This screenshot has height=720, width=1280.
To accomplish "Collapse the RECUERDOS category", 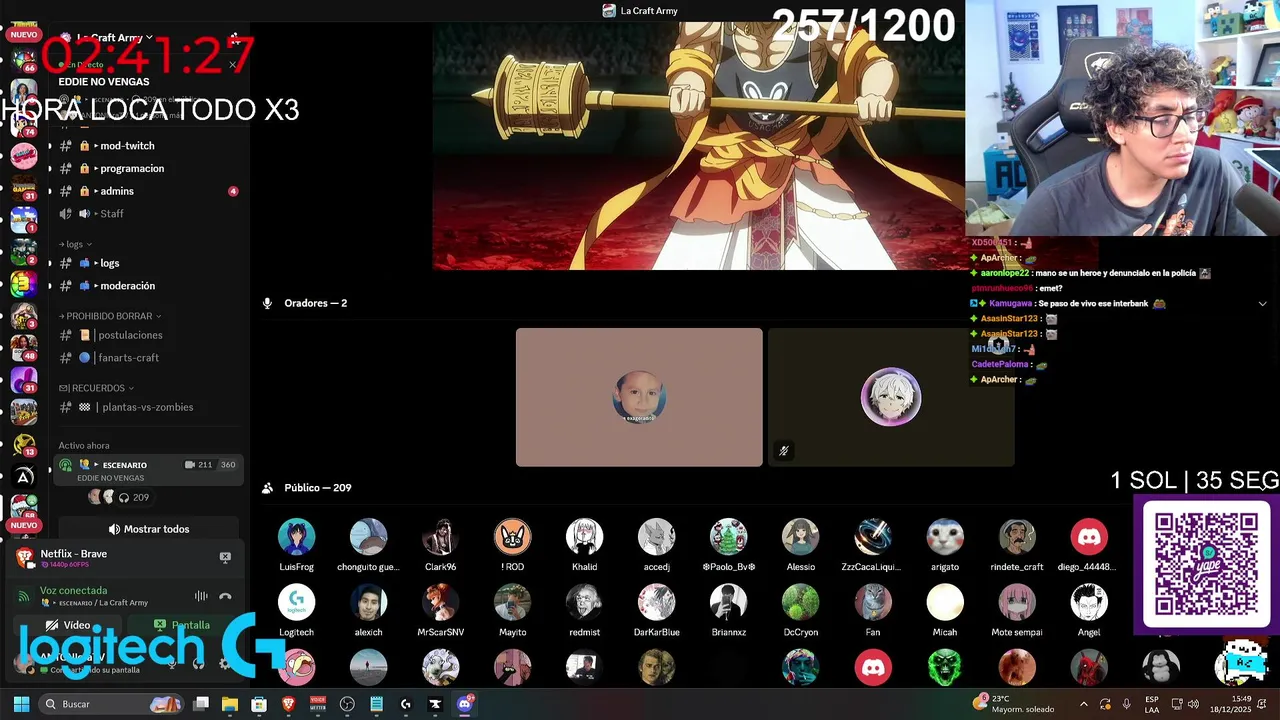I will [96, 388].
